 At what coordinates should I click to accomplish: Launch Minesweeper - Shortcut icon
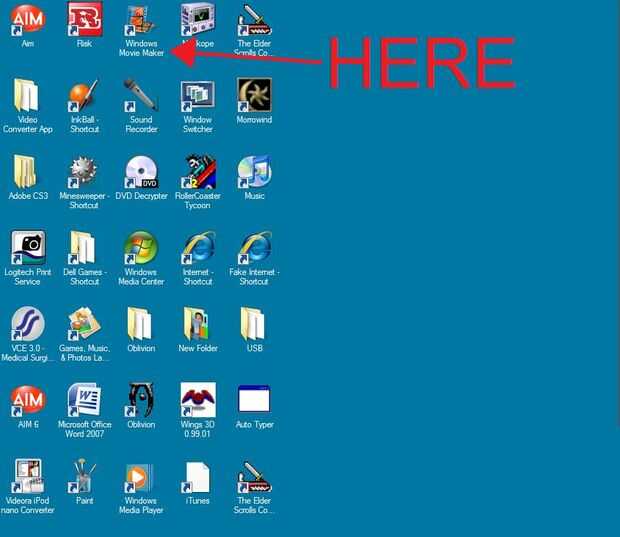tap(83, 172)
